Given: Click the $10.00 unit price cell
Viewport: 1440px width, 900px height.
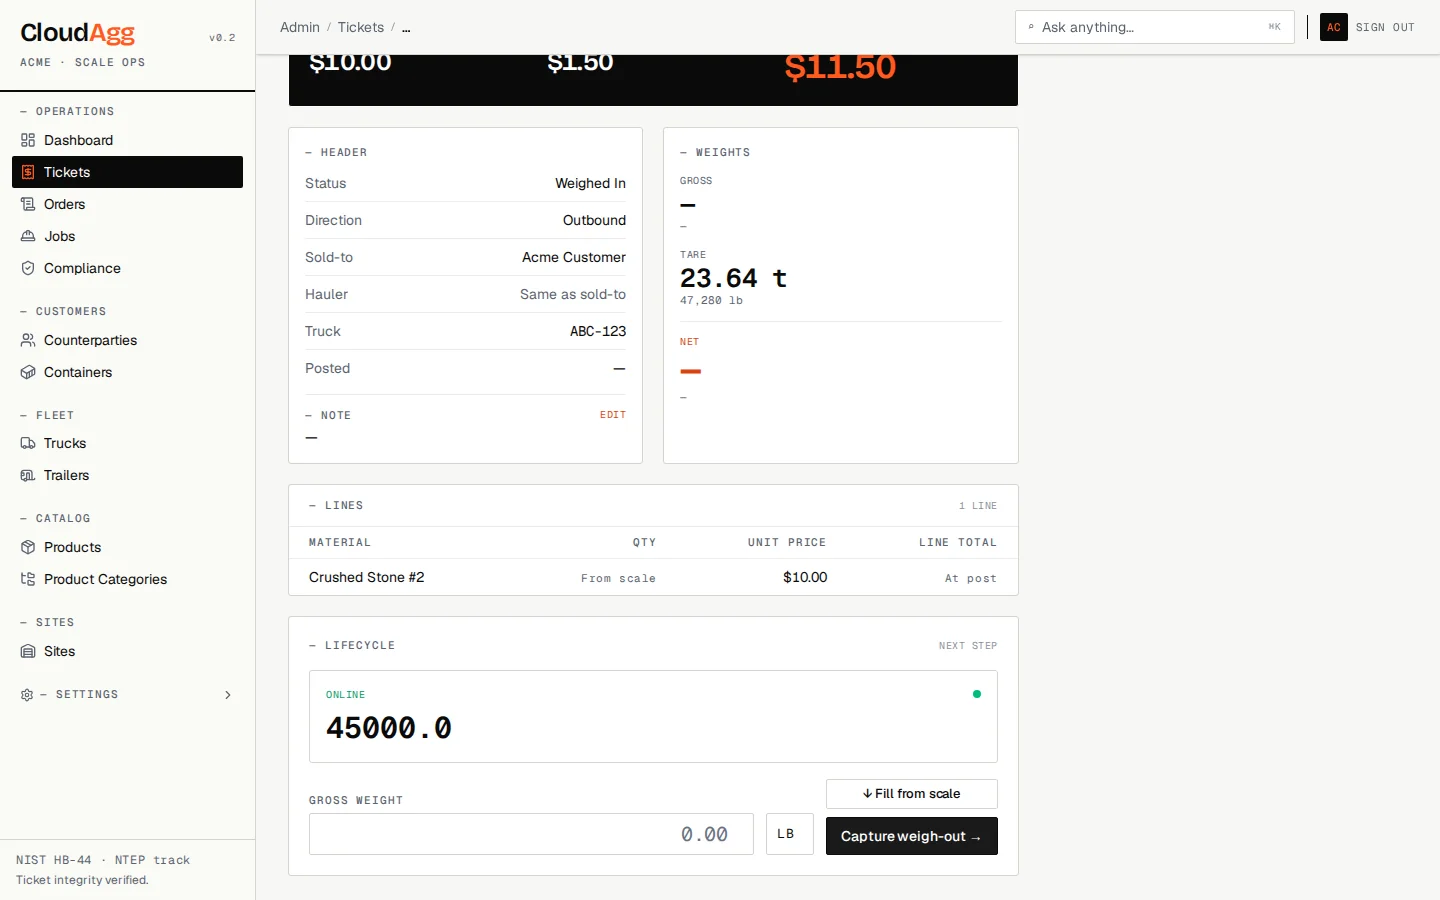Looking at the screenshot, I should click(805, 577).
